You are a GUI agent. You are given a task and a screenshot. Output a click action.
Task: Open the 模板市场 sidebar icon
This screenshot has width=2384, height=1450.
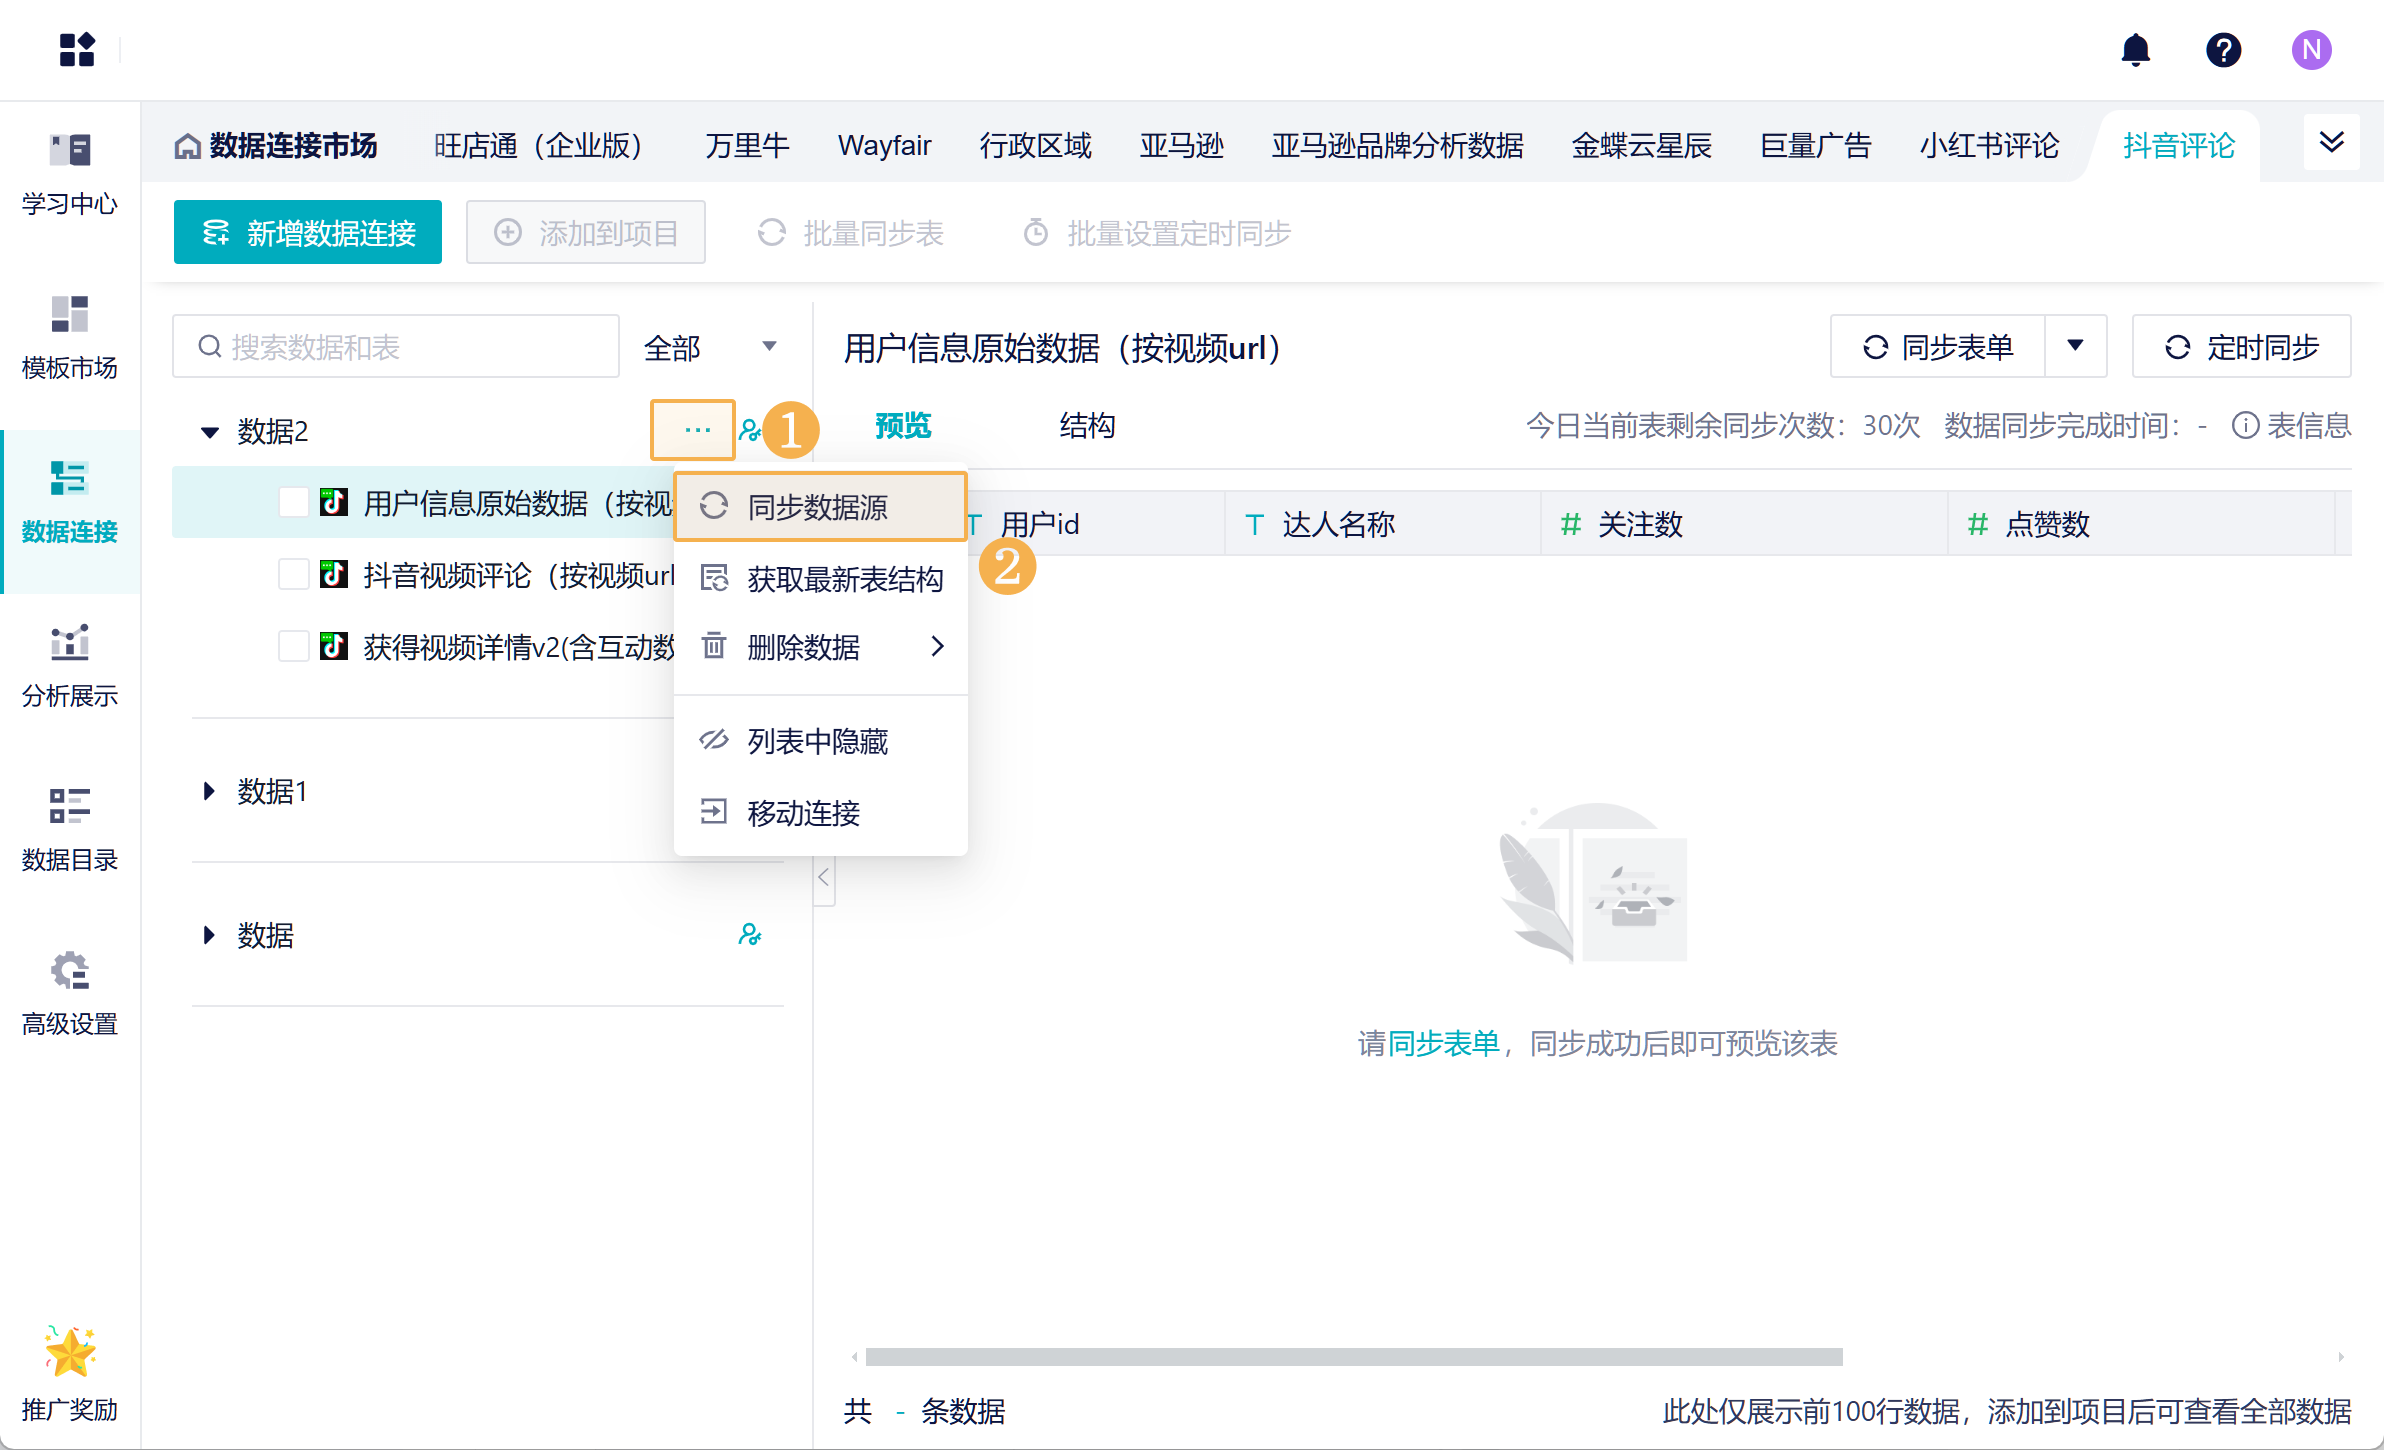tap(69, 316)
